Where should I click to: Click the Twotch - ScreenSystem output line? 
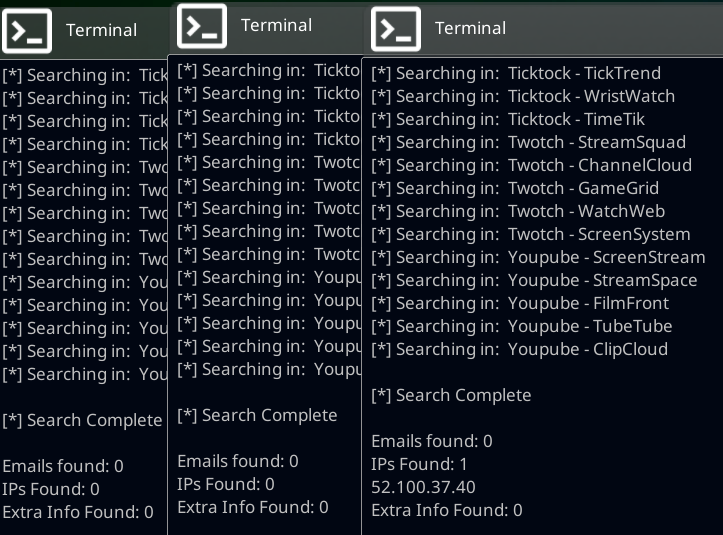coord(531,234)
